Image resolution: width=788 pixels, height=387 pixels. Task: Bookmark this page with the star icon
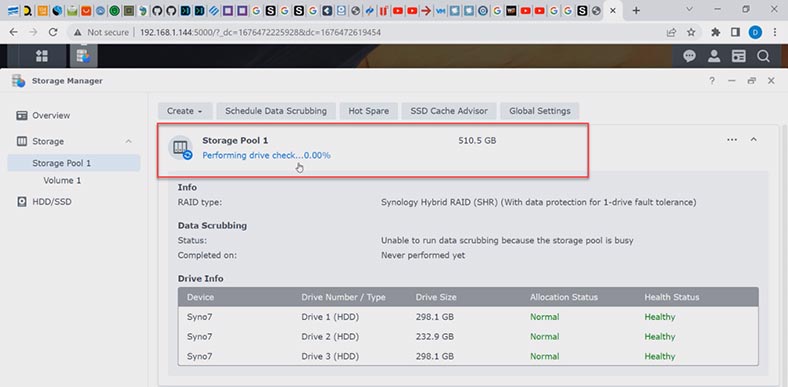click(691, 32)
